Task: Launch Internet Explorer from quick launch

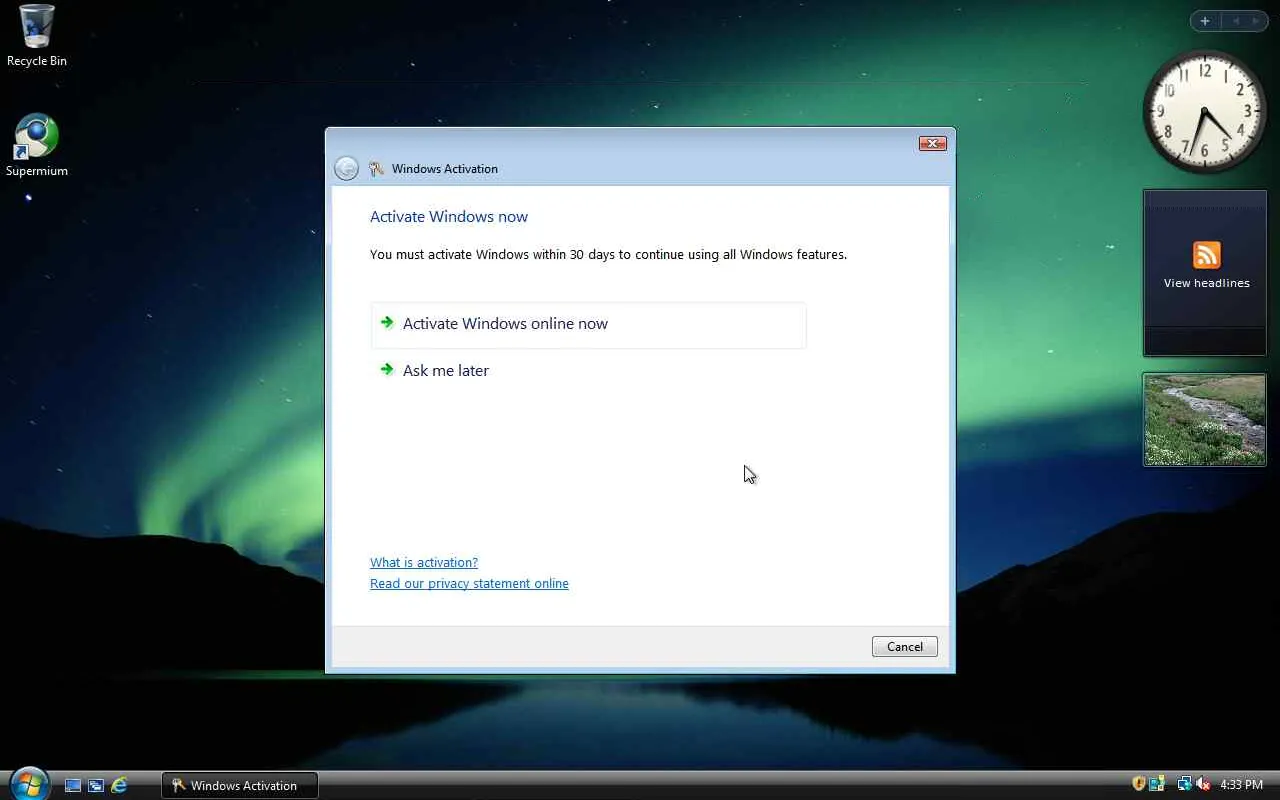Action: 119,786
